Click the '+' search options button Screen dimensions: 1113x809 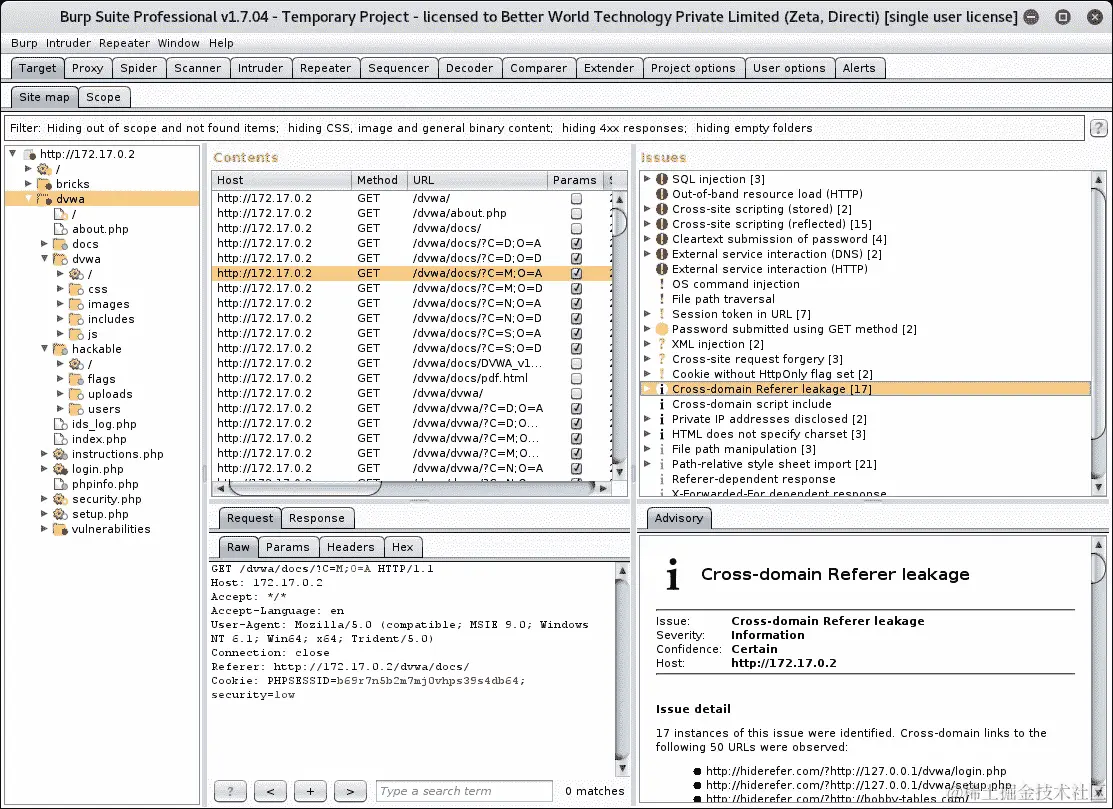point(310,791)
